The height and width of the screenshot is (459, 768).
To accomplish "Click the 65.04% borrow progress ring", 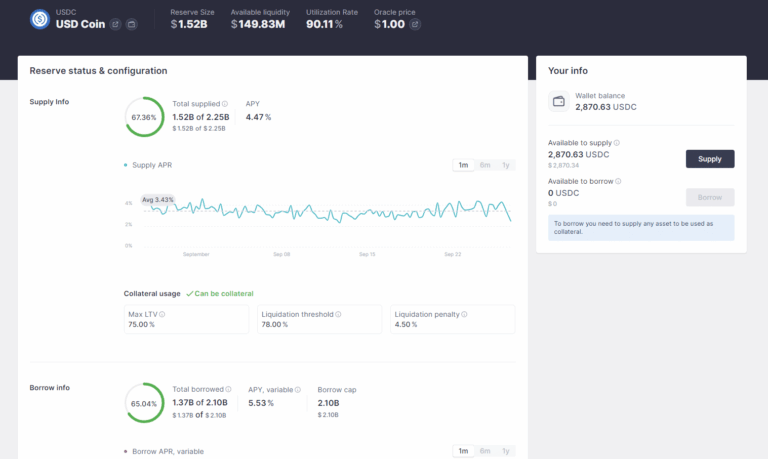I will click(144, 401).
